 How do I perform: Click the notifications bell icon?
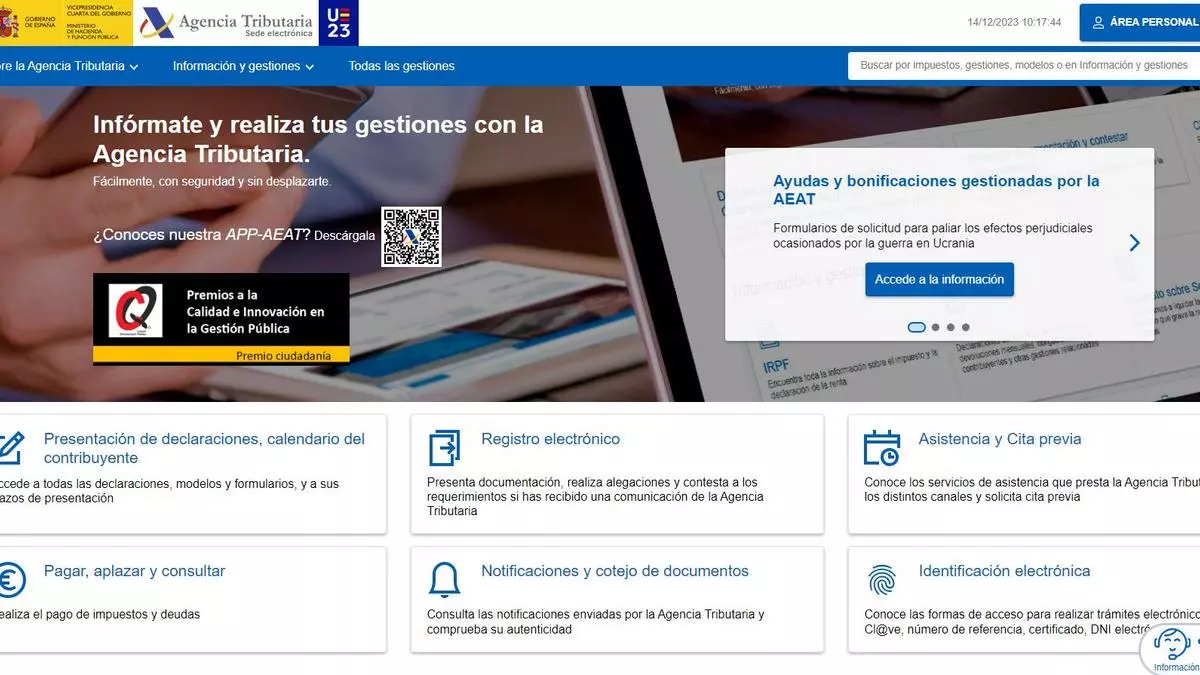(x=444, y=580)
